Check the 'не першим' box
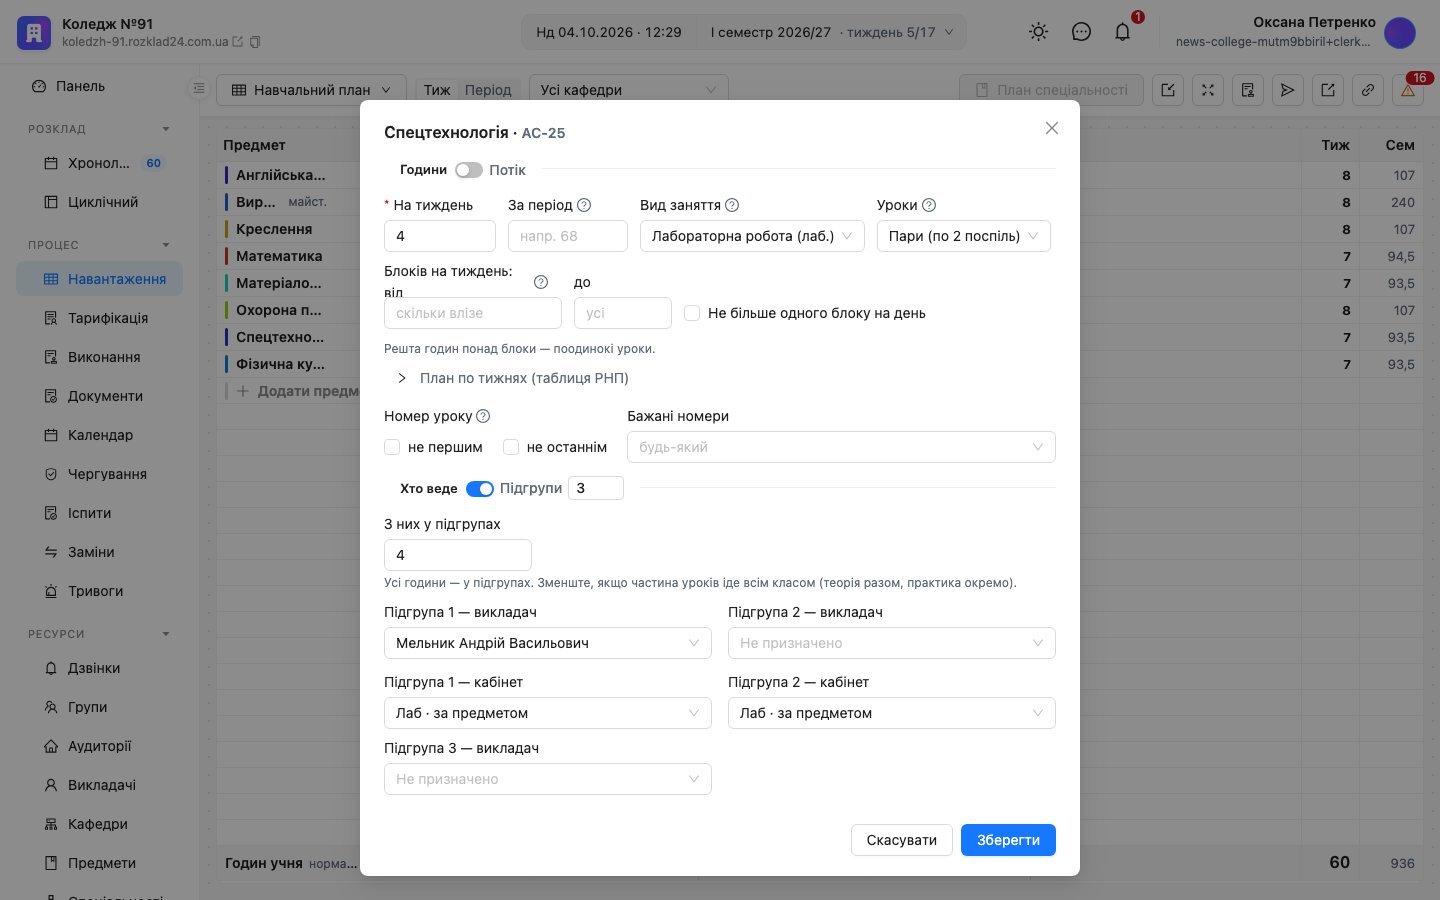Screen dimensions: 1440x900 pos(392,447)
